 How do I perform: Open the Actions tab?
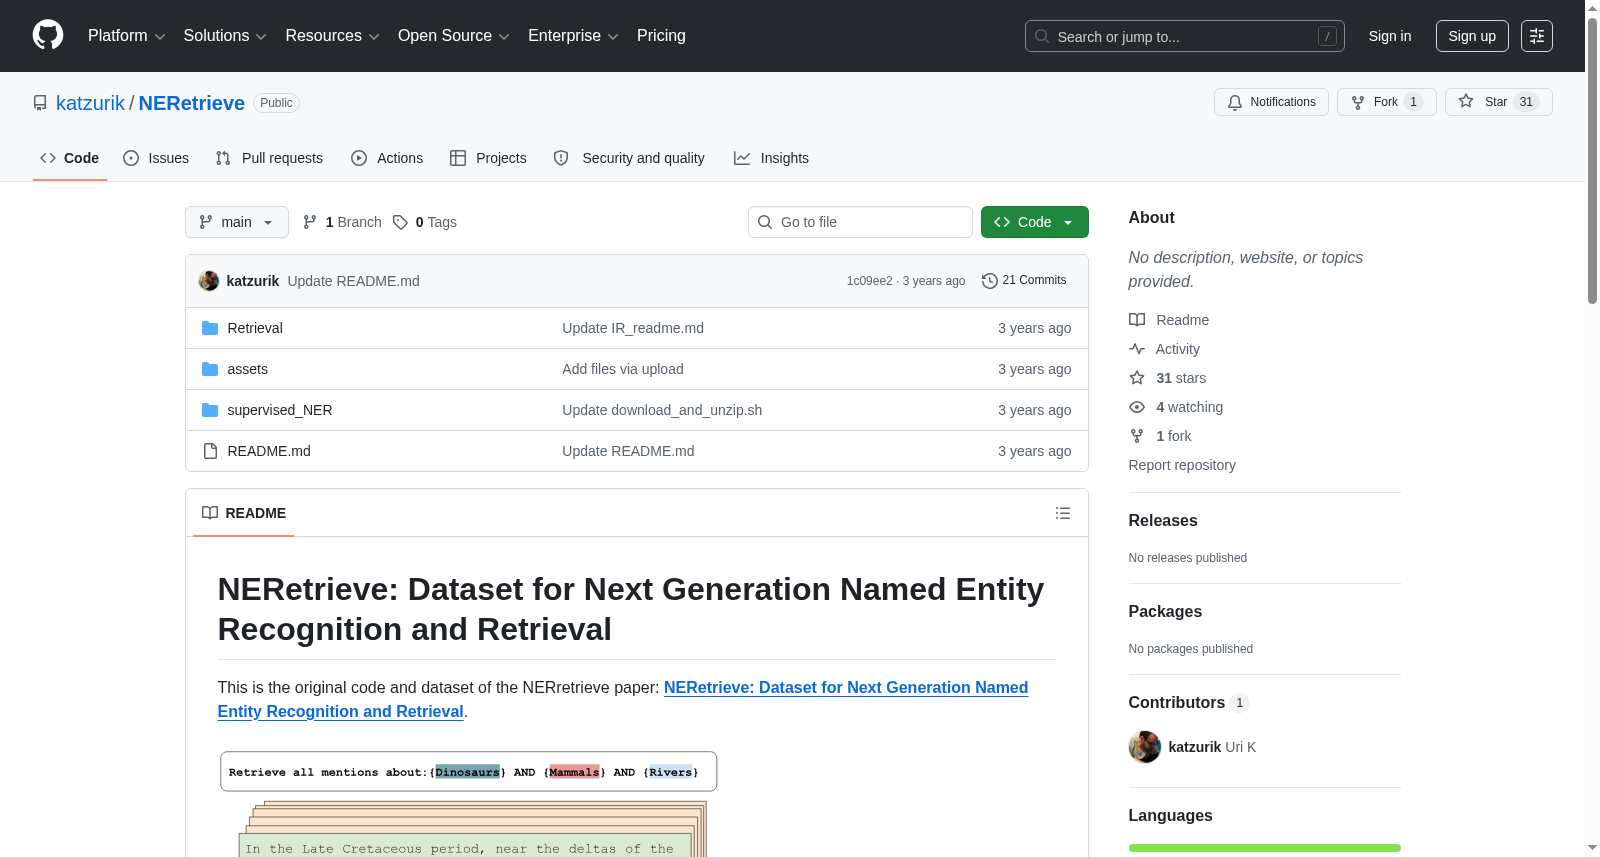coord(387,158)
